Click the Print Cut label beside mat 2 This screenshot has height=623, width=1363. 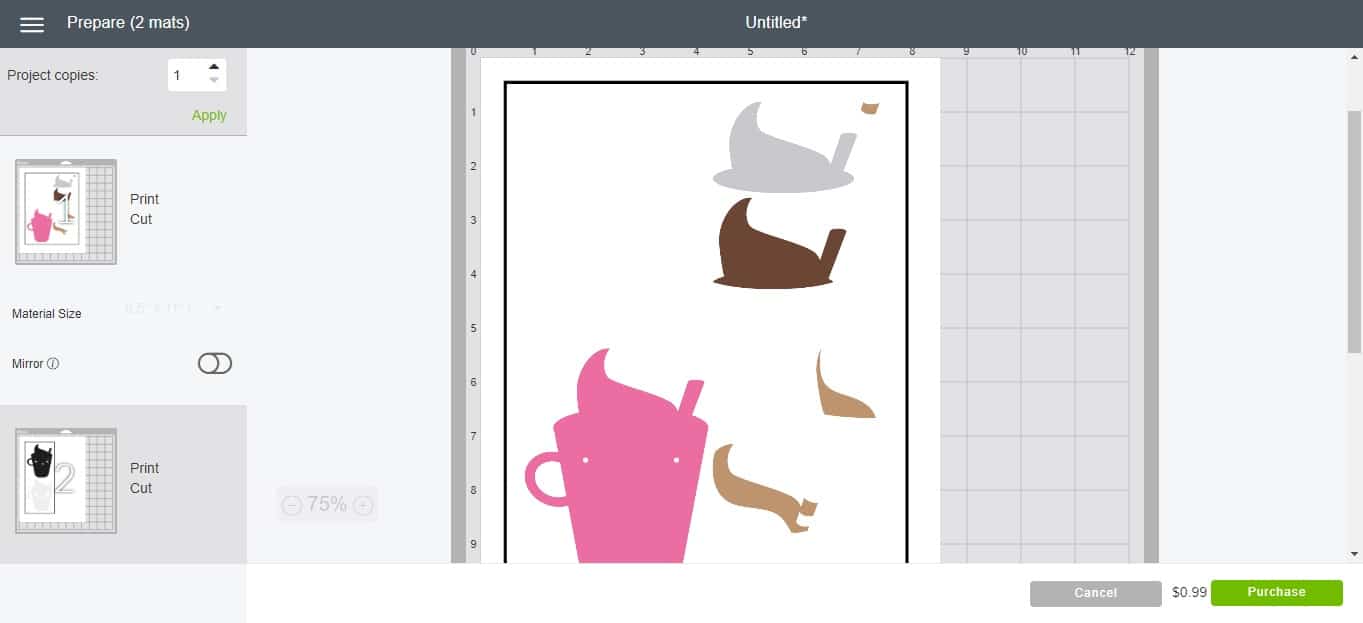point(143,478)
